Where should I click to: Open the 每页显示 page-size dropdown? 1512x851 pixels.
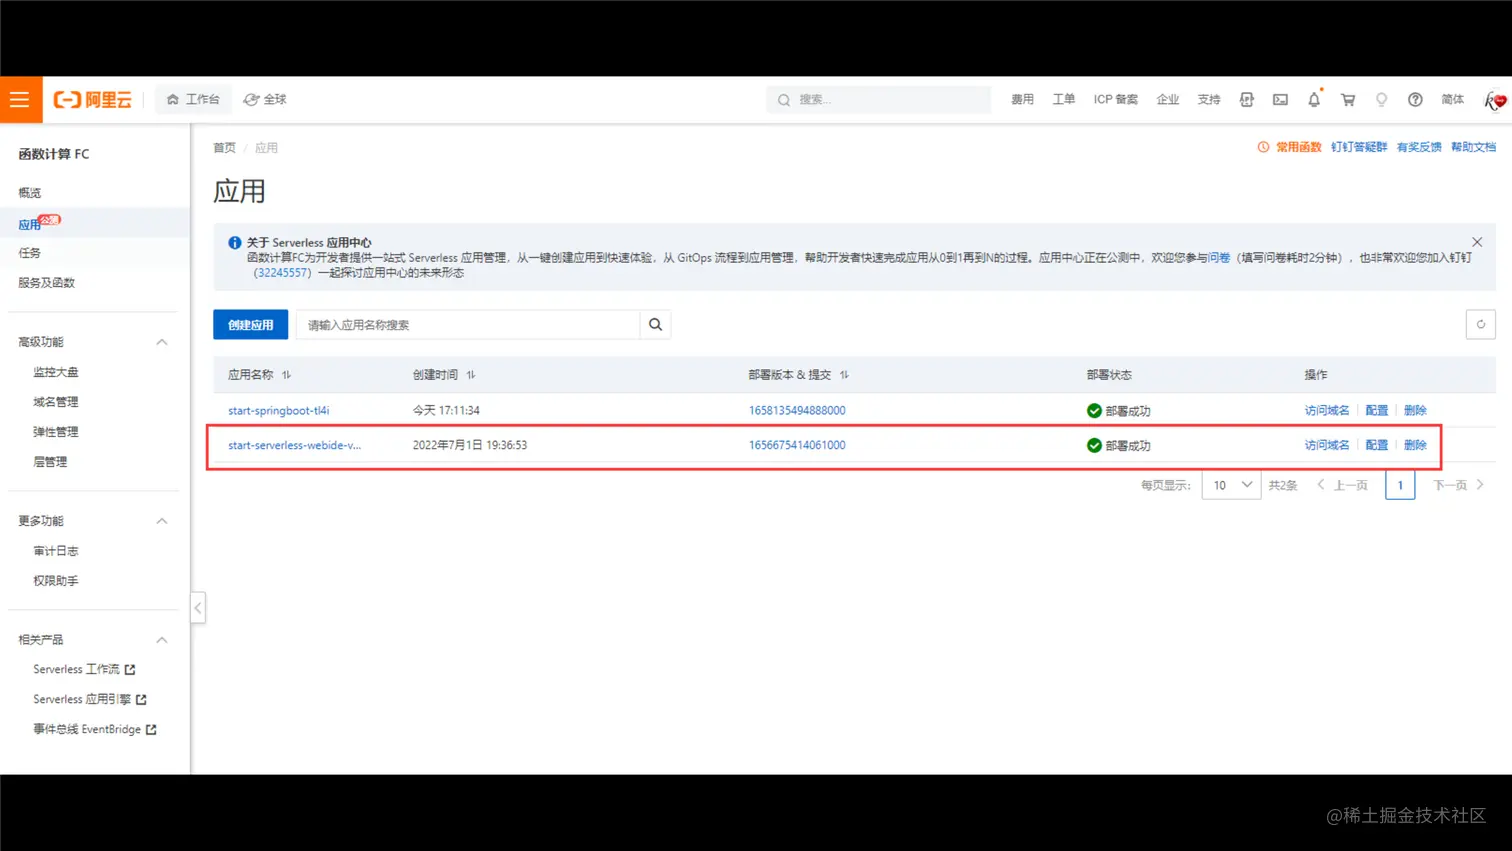[1229, 484]
